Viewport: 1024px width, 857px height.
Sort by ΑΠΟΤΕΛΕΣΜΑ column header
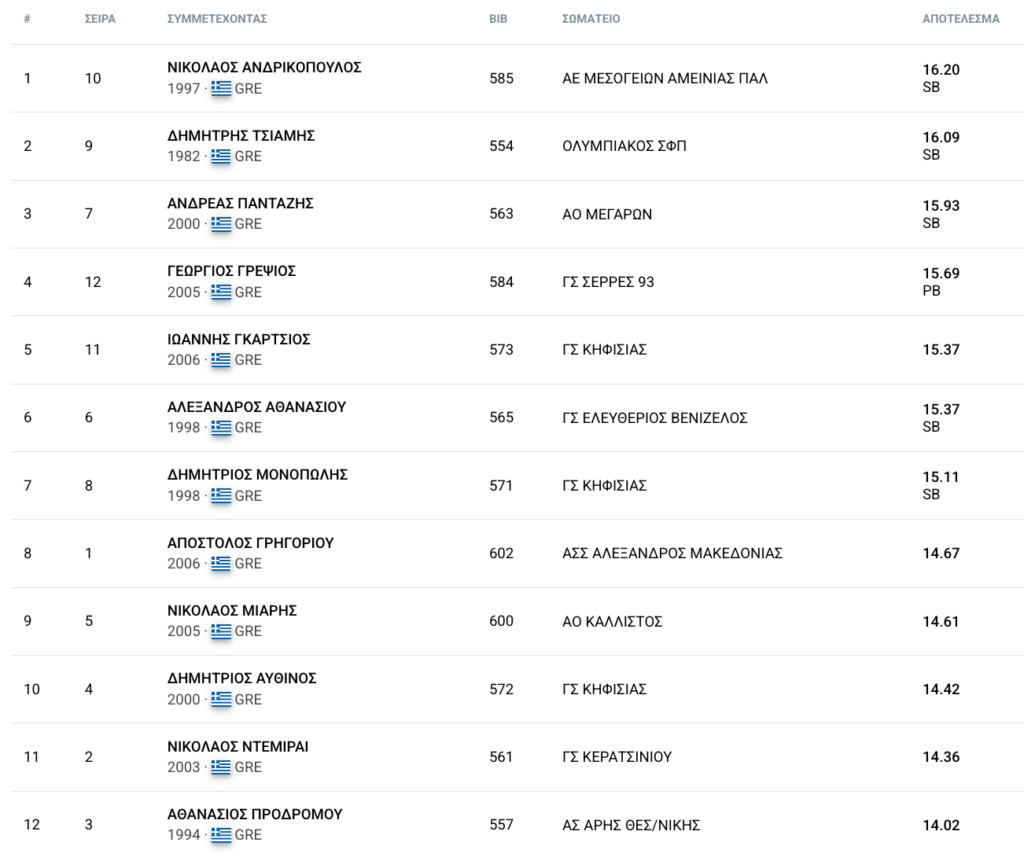tap(960, 19)
